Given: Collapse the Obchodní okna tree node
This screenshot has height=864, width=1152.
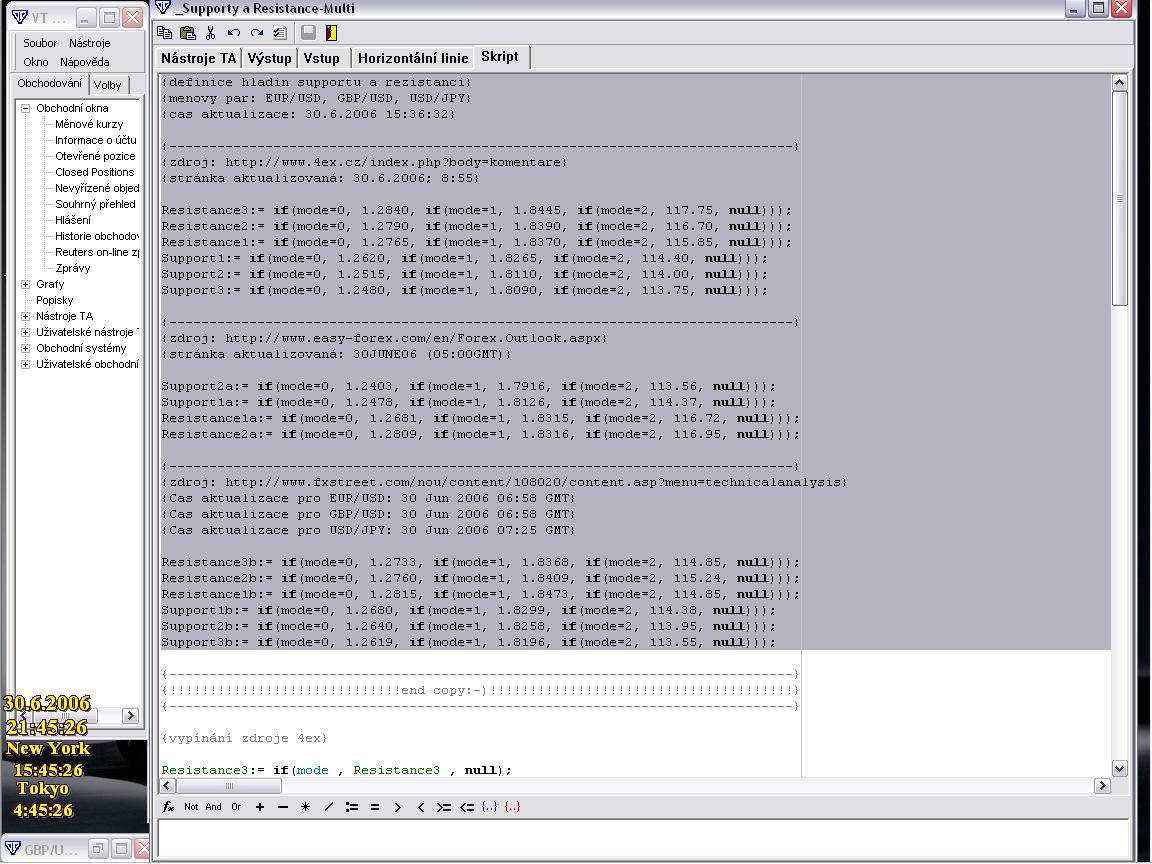Looking at the screenshot, I should (x=26, y=108).
